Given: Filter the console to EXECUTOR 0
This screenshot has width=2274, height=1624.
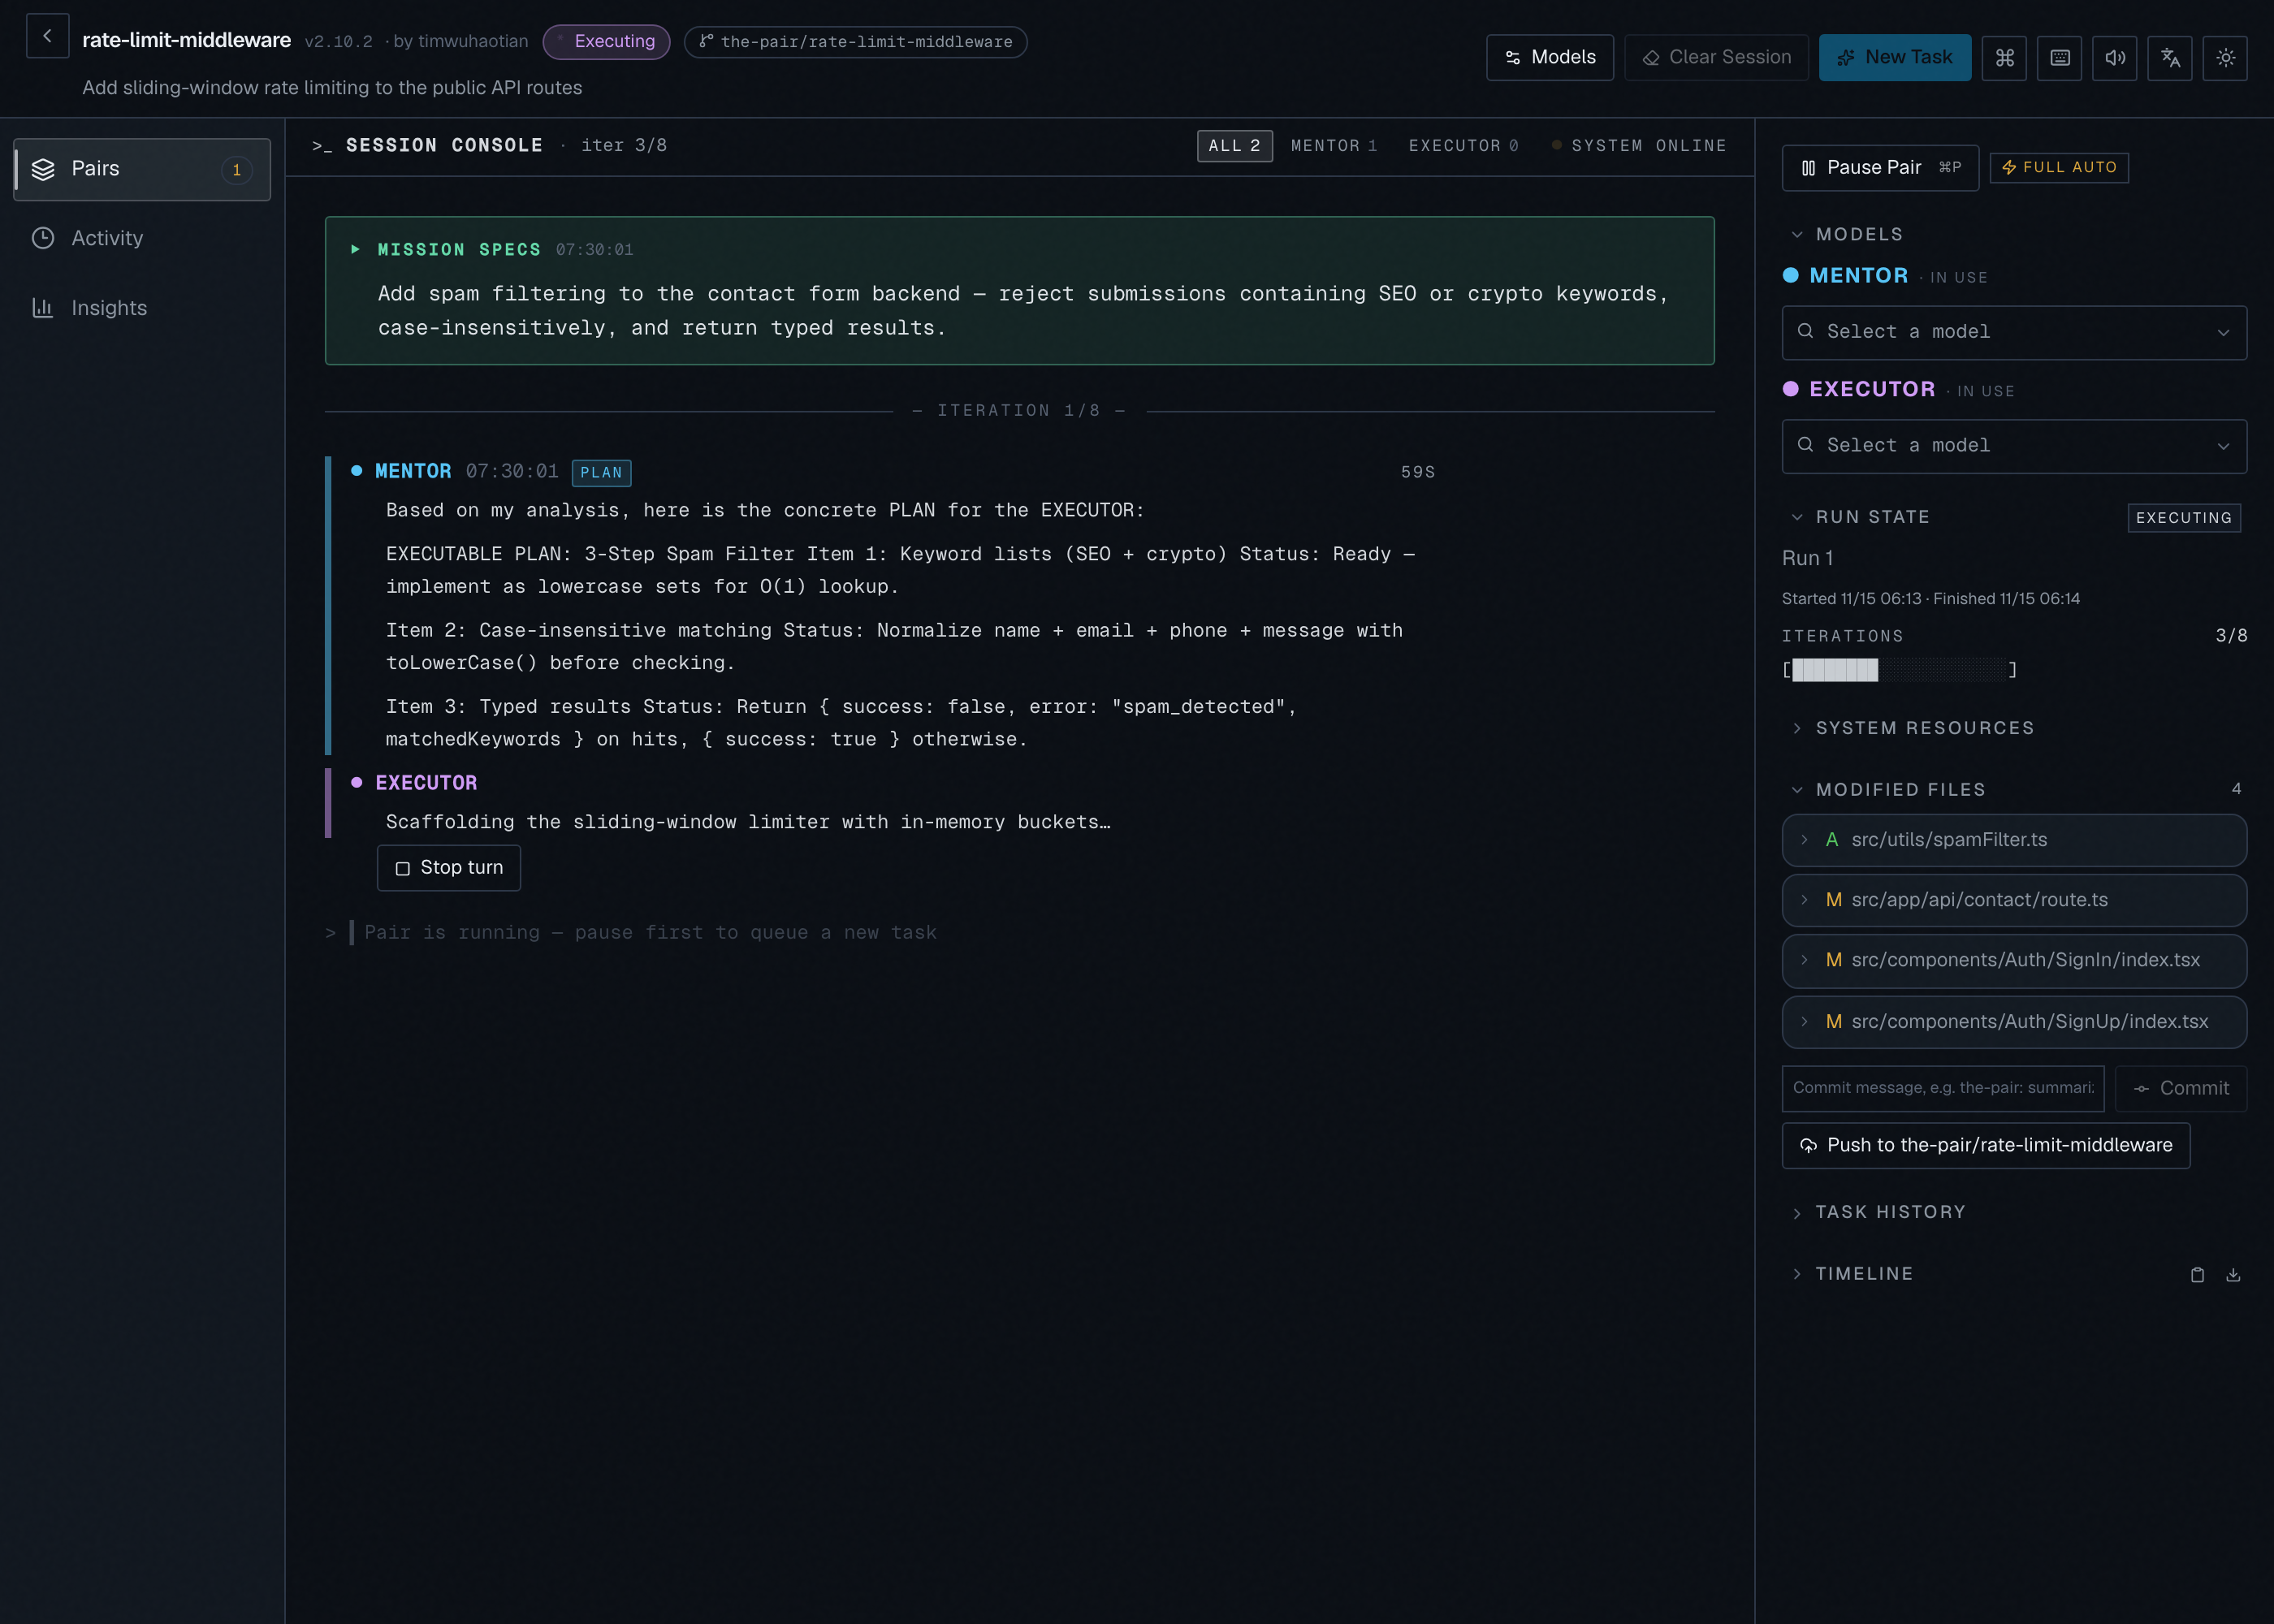Looking at the screenshot, I should click(x=1463, y=146).
